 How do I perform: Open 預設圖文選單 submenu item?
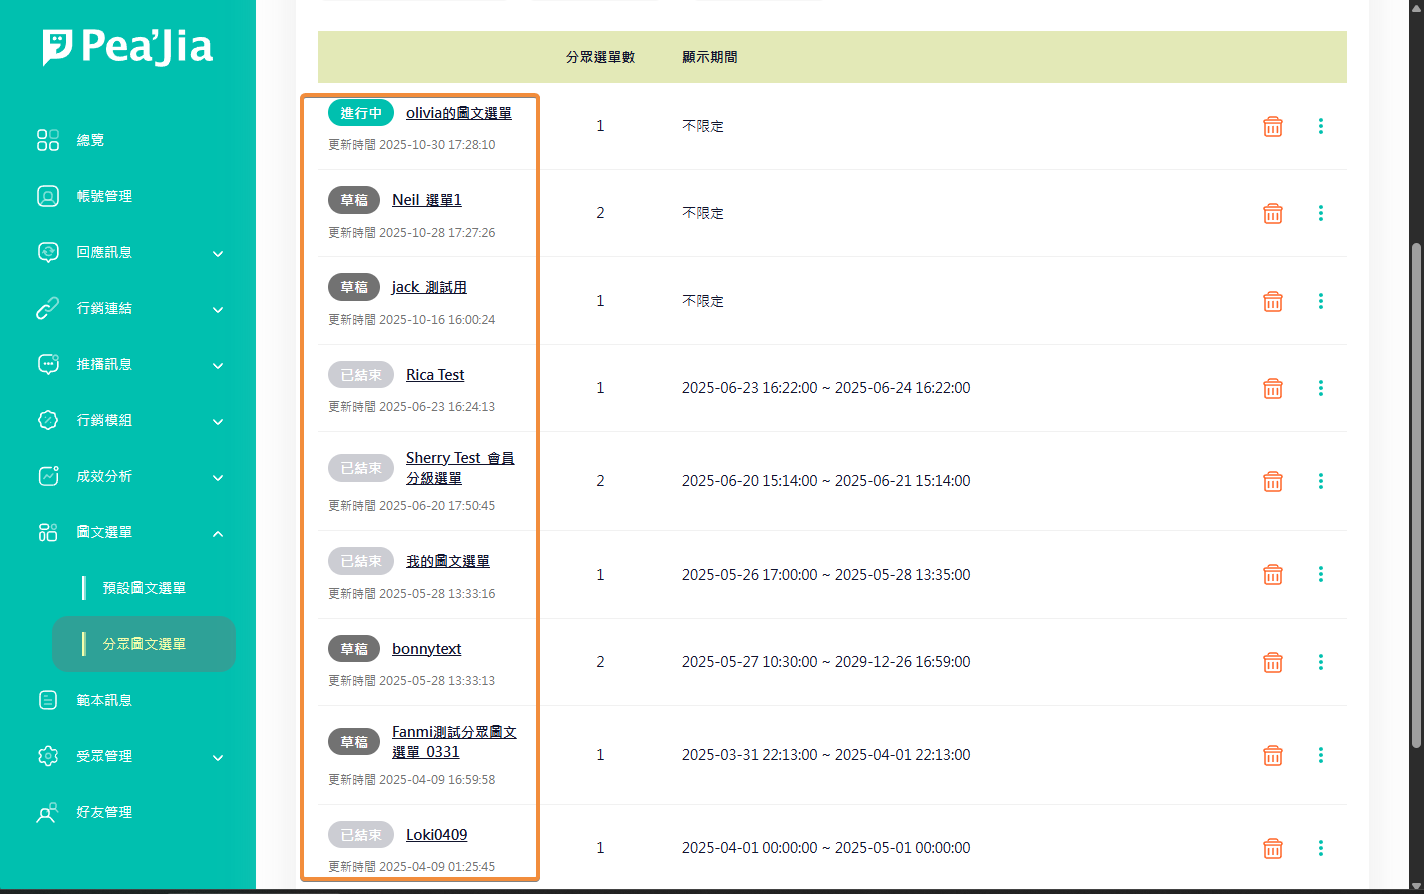(x=144, y=588)
